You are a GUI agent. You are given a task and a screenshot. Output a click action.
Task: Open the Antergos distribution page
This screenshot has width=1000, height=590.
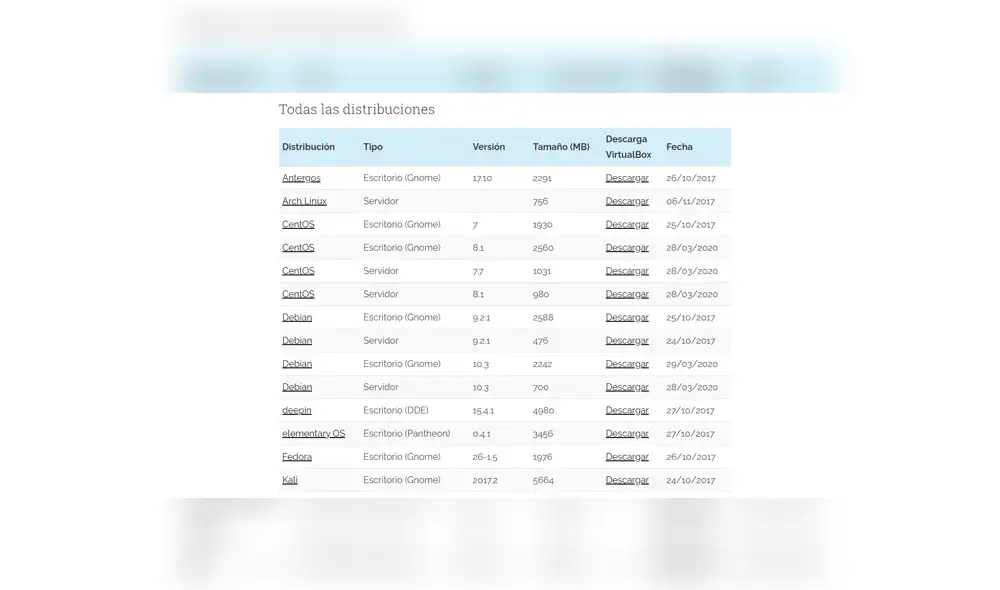(x=301, y=177)
